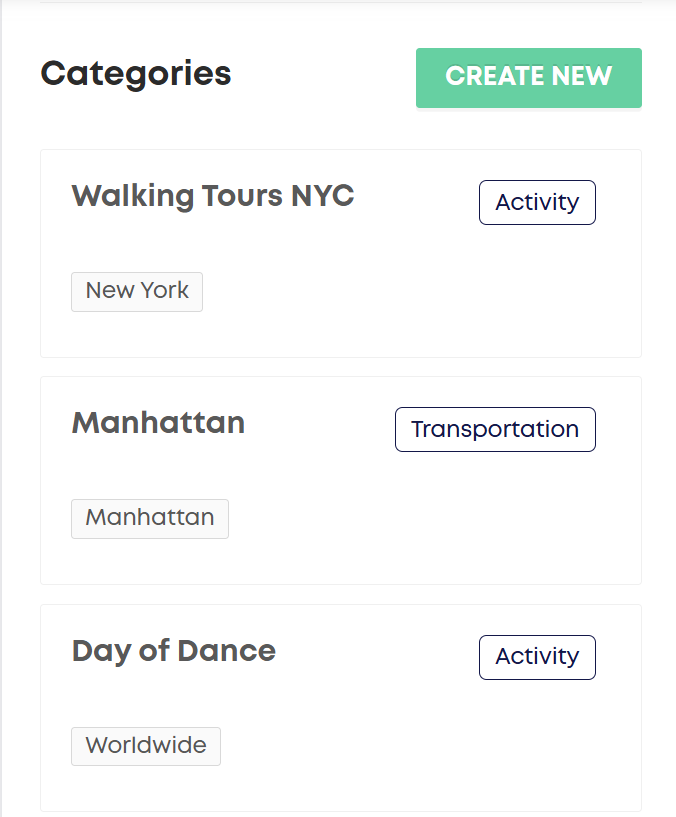676x817 pixels.
Task: Click the word Dance in third card title
Action: click(225, 651)
